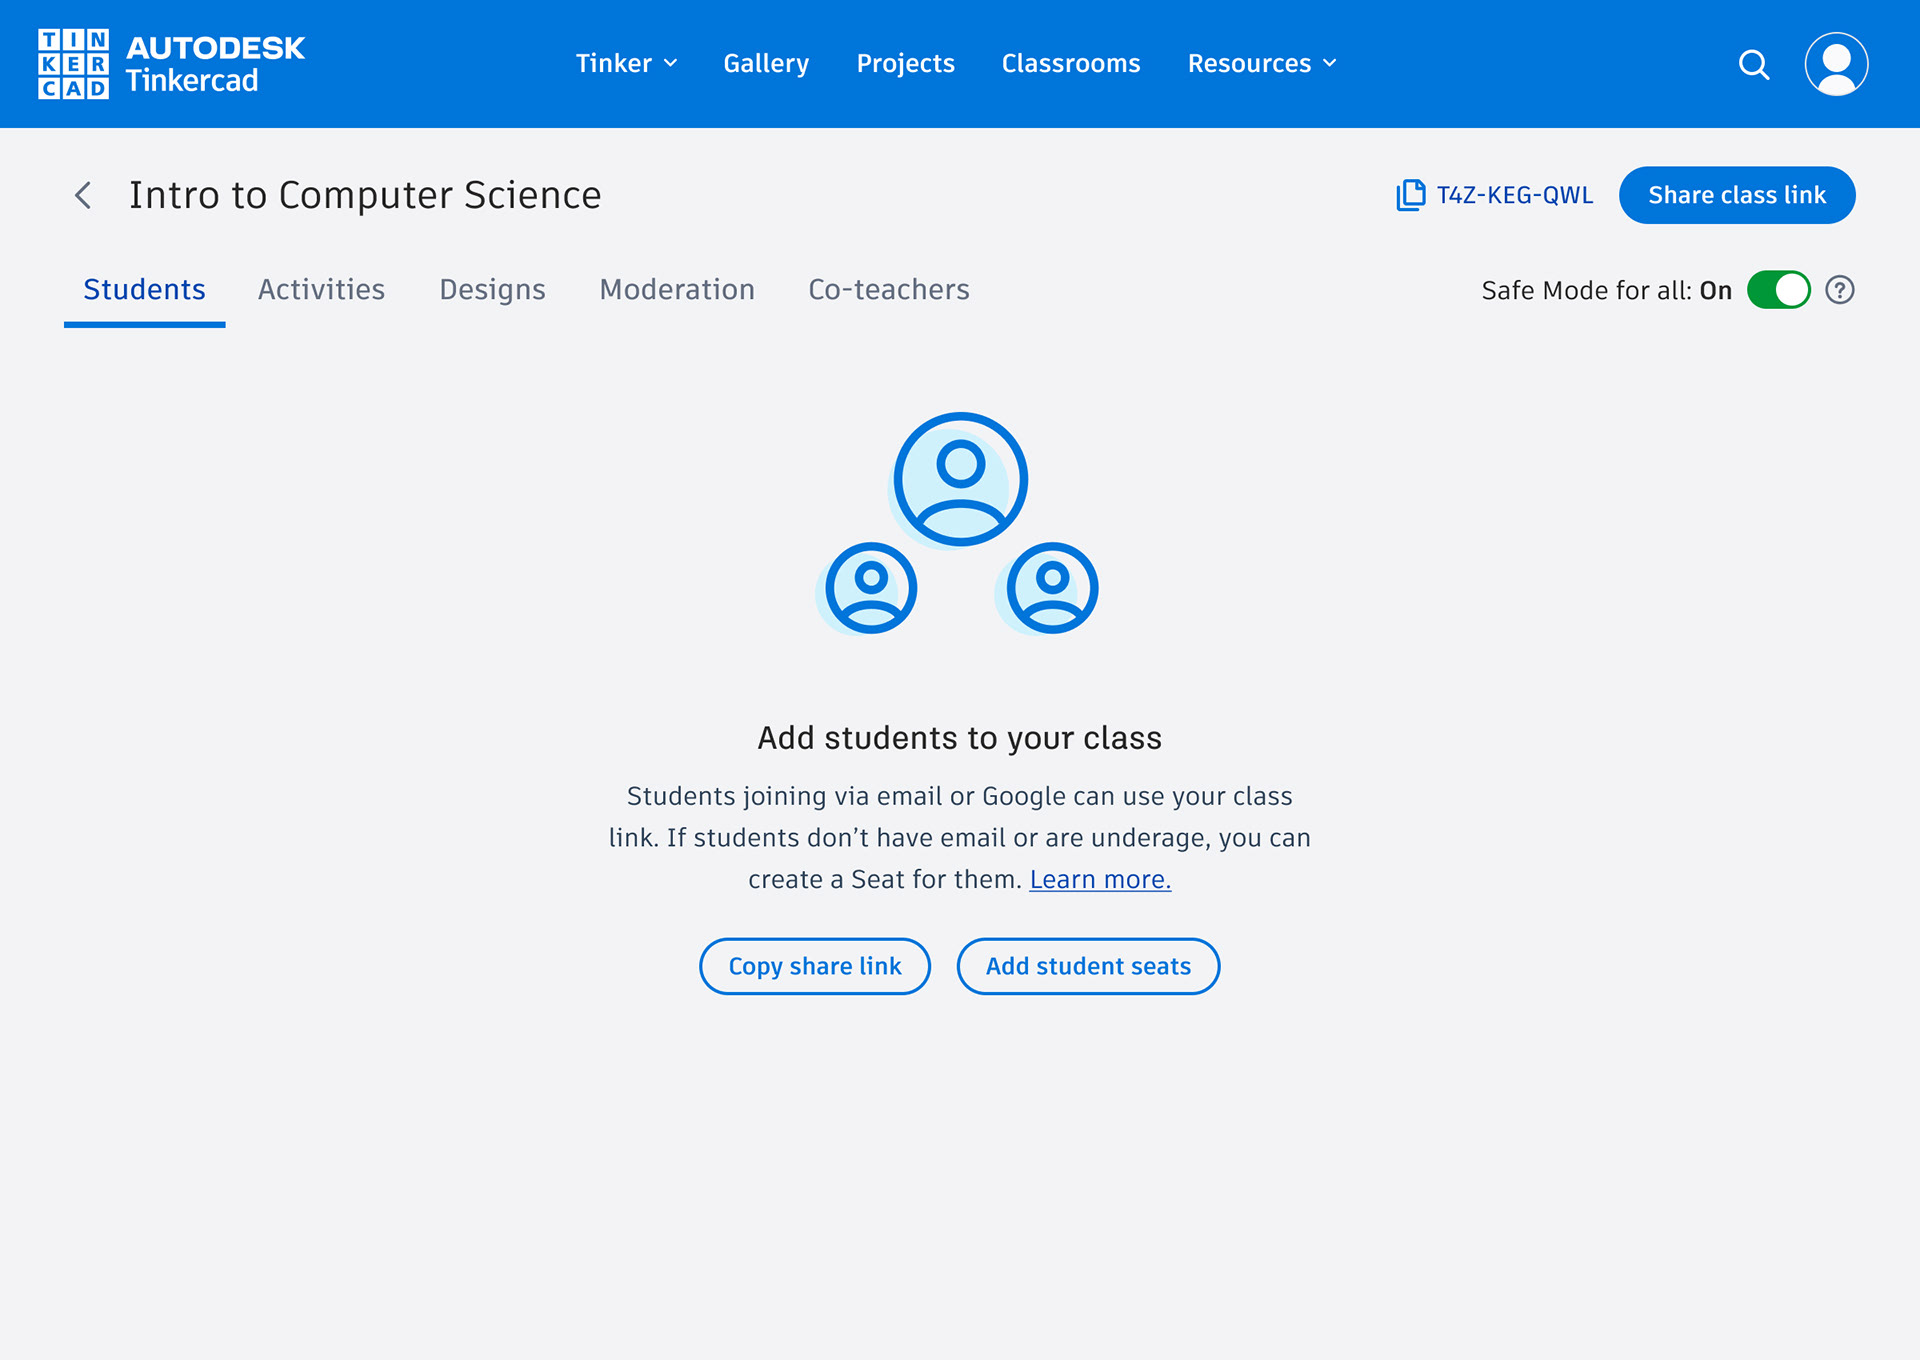
Task: Go to Projects in top navigation
Action: click(x=905, y=64)
